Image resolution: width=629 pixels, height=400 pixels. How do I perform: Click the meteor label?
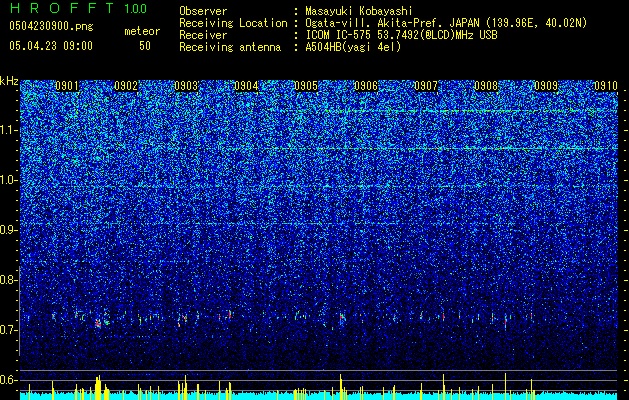coord(142,31)
